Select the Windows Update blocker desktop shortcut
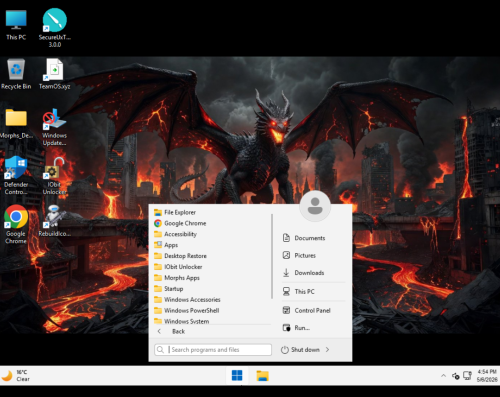The height and width of the screenshot is (397, 500). pyautogui.click(x=54, y=127)
